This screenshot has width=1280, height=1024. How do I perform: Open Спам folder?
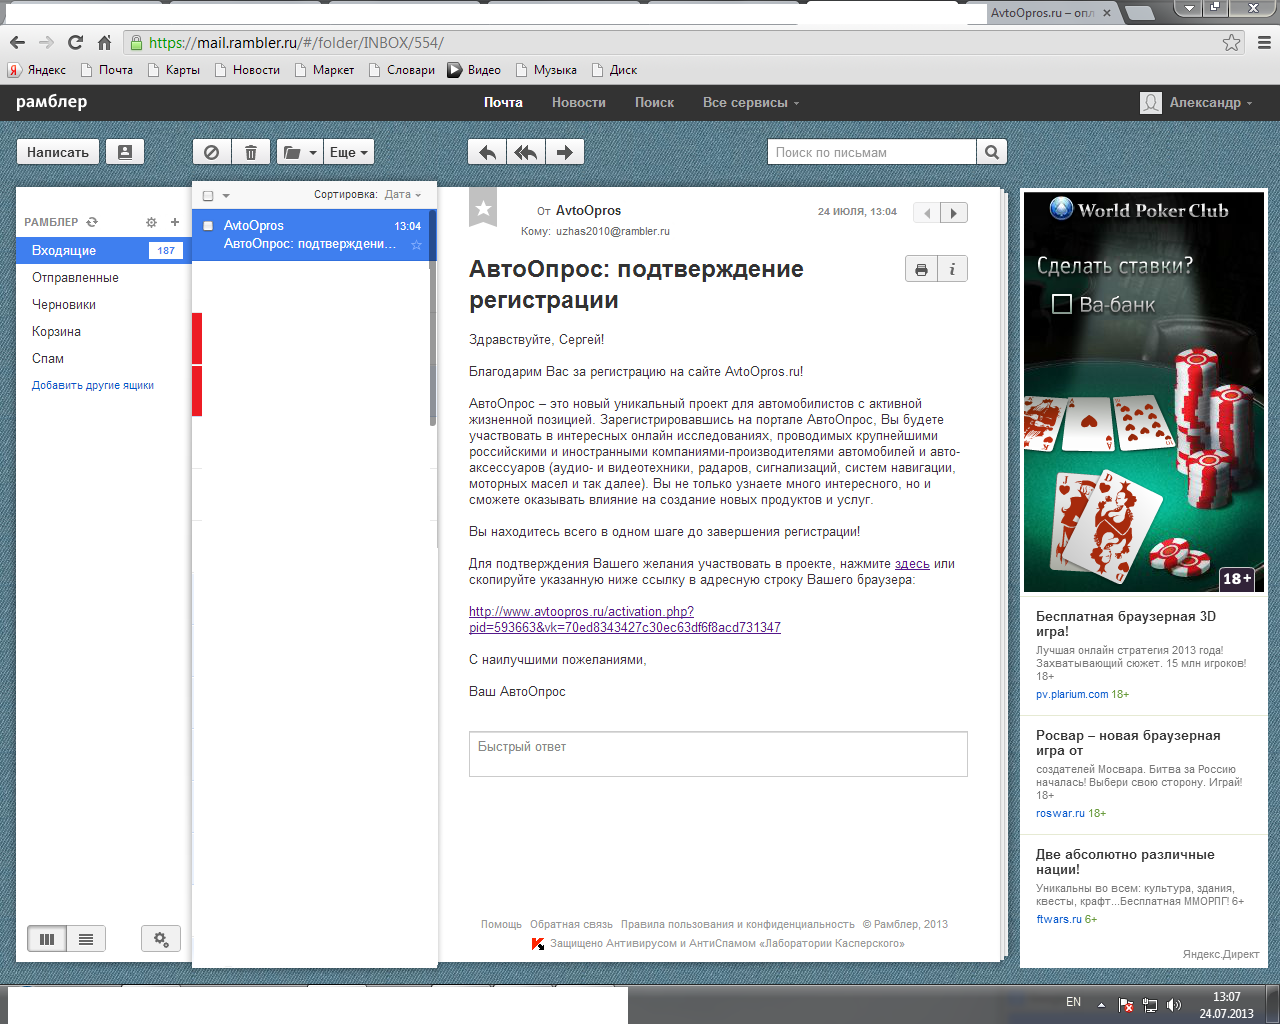coord(48,358)
